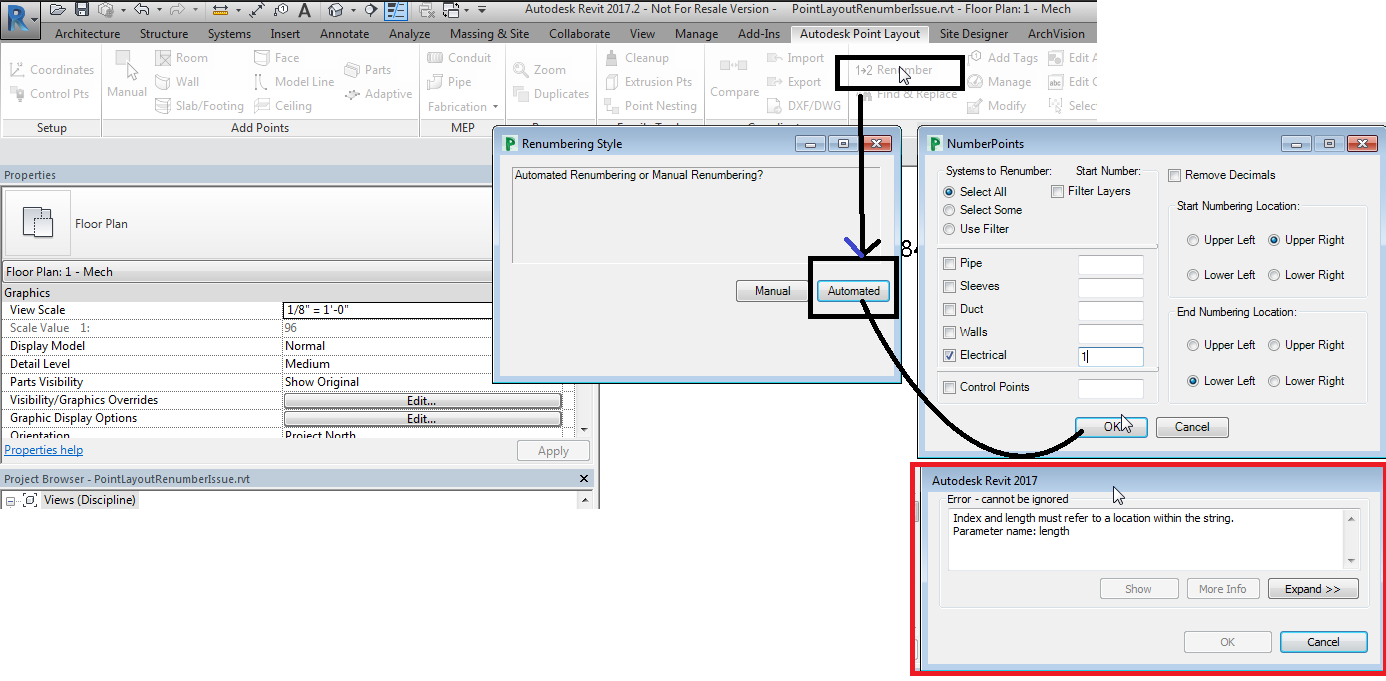Image resolution: width=1386 pixels, height=681 pixels.
Task: Check the Pipe system checkbox
Action: tap(950, 264)
